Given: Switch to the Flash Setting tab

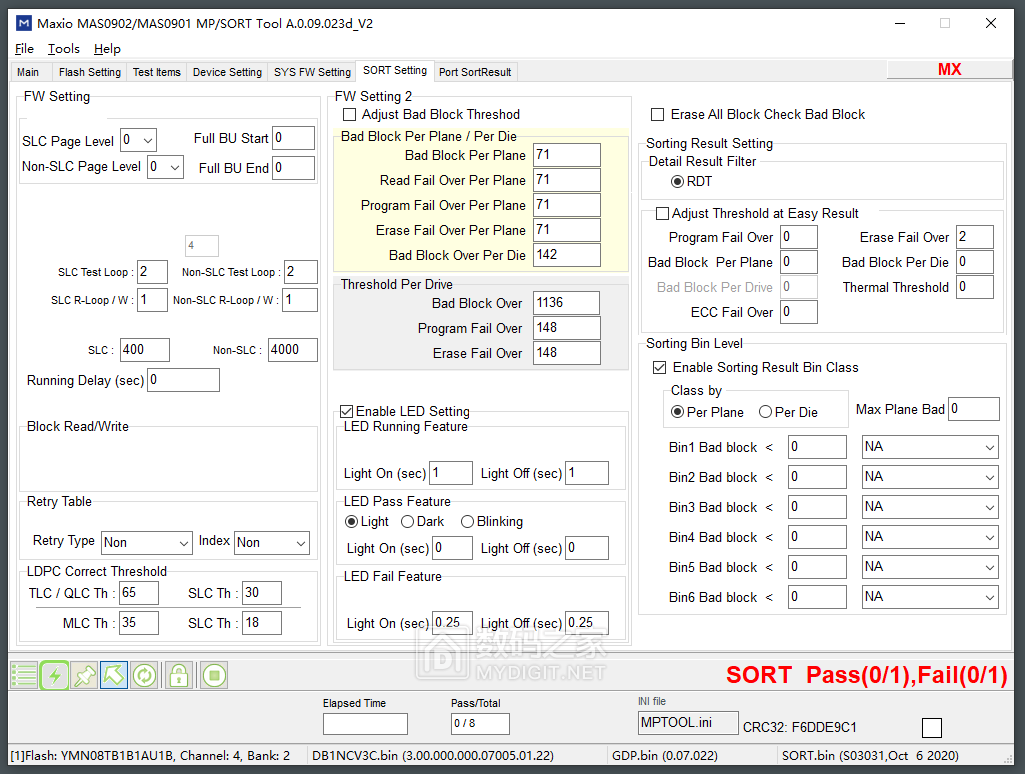Looking at the screenshot, I should click(90, 72).
